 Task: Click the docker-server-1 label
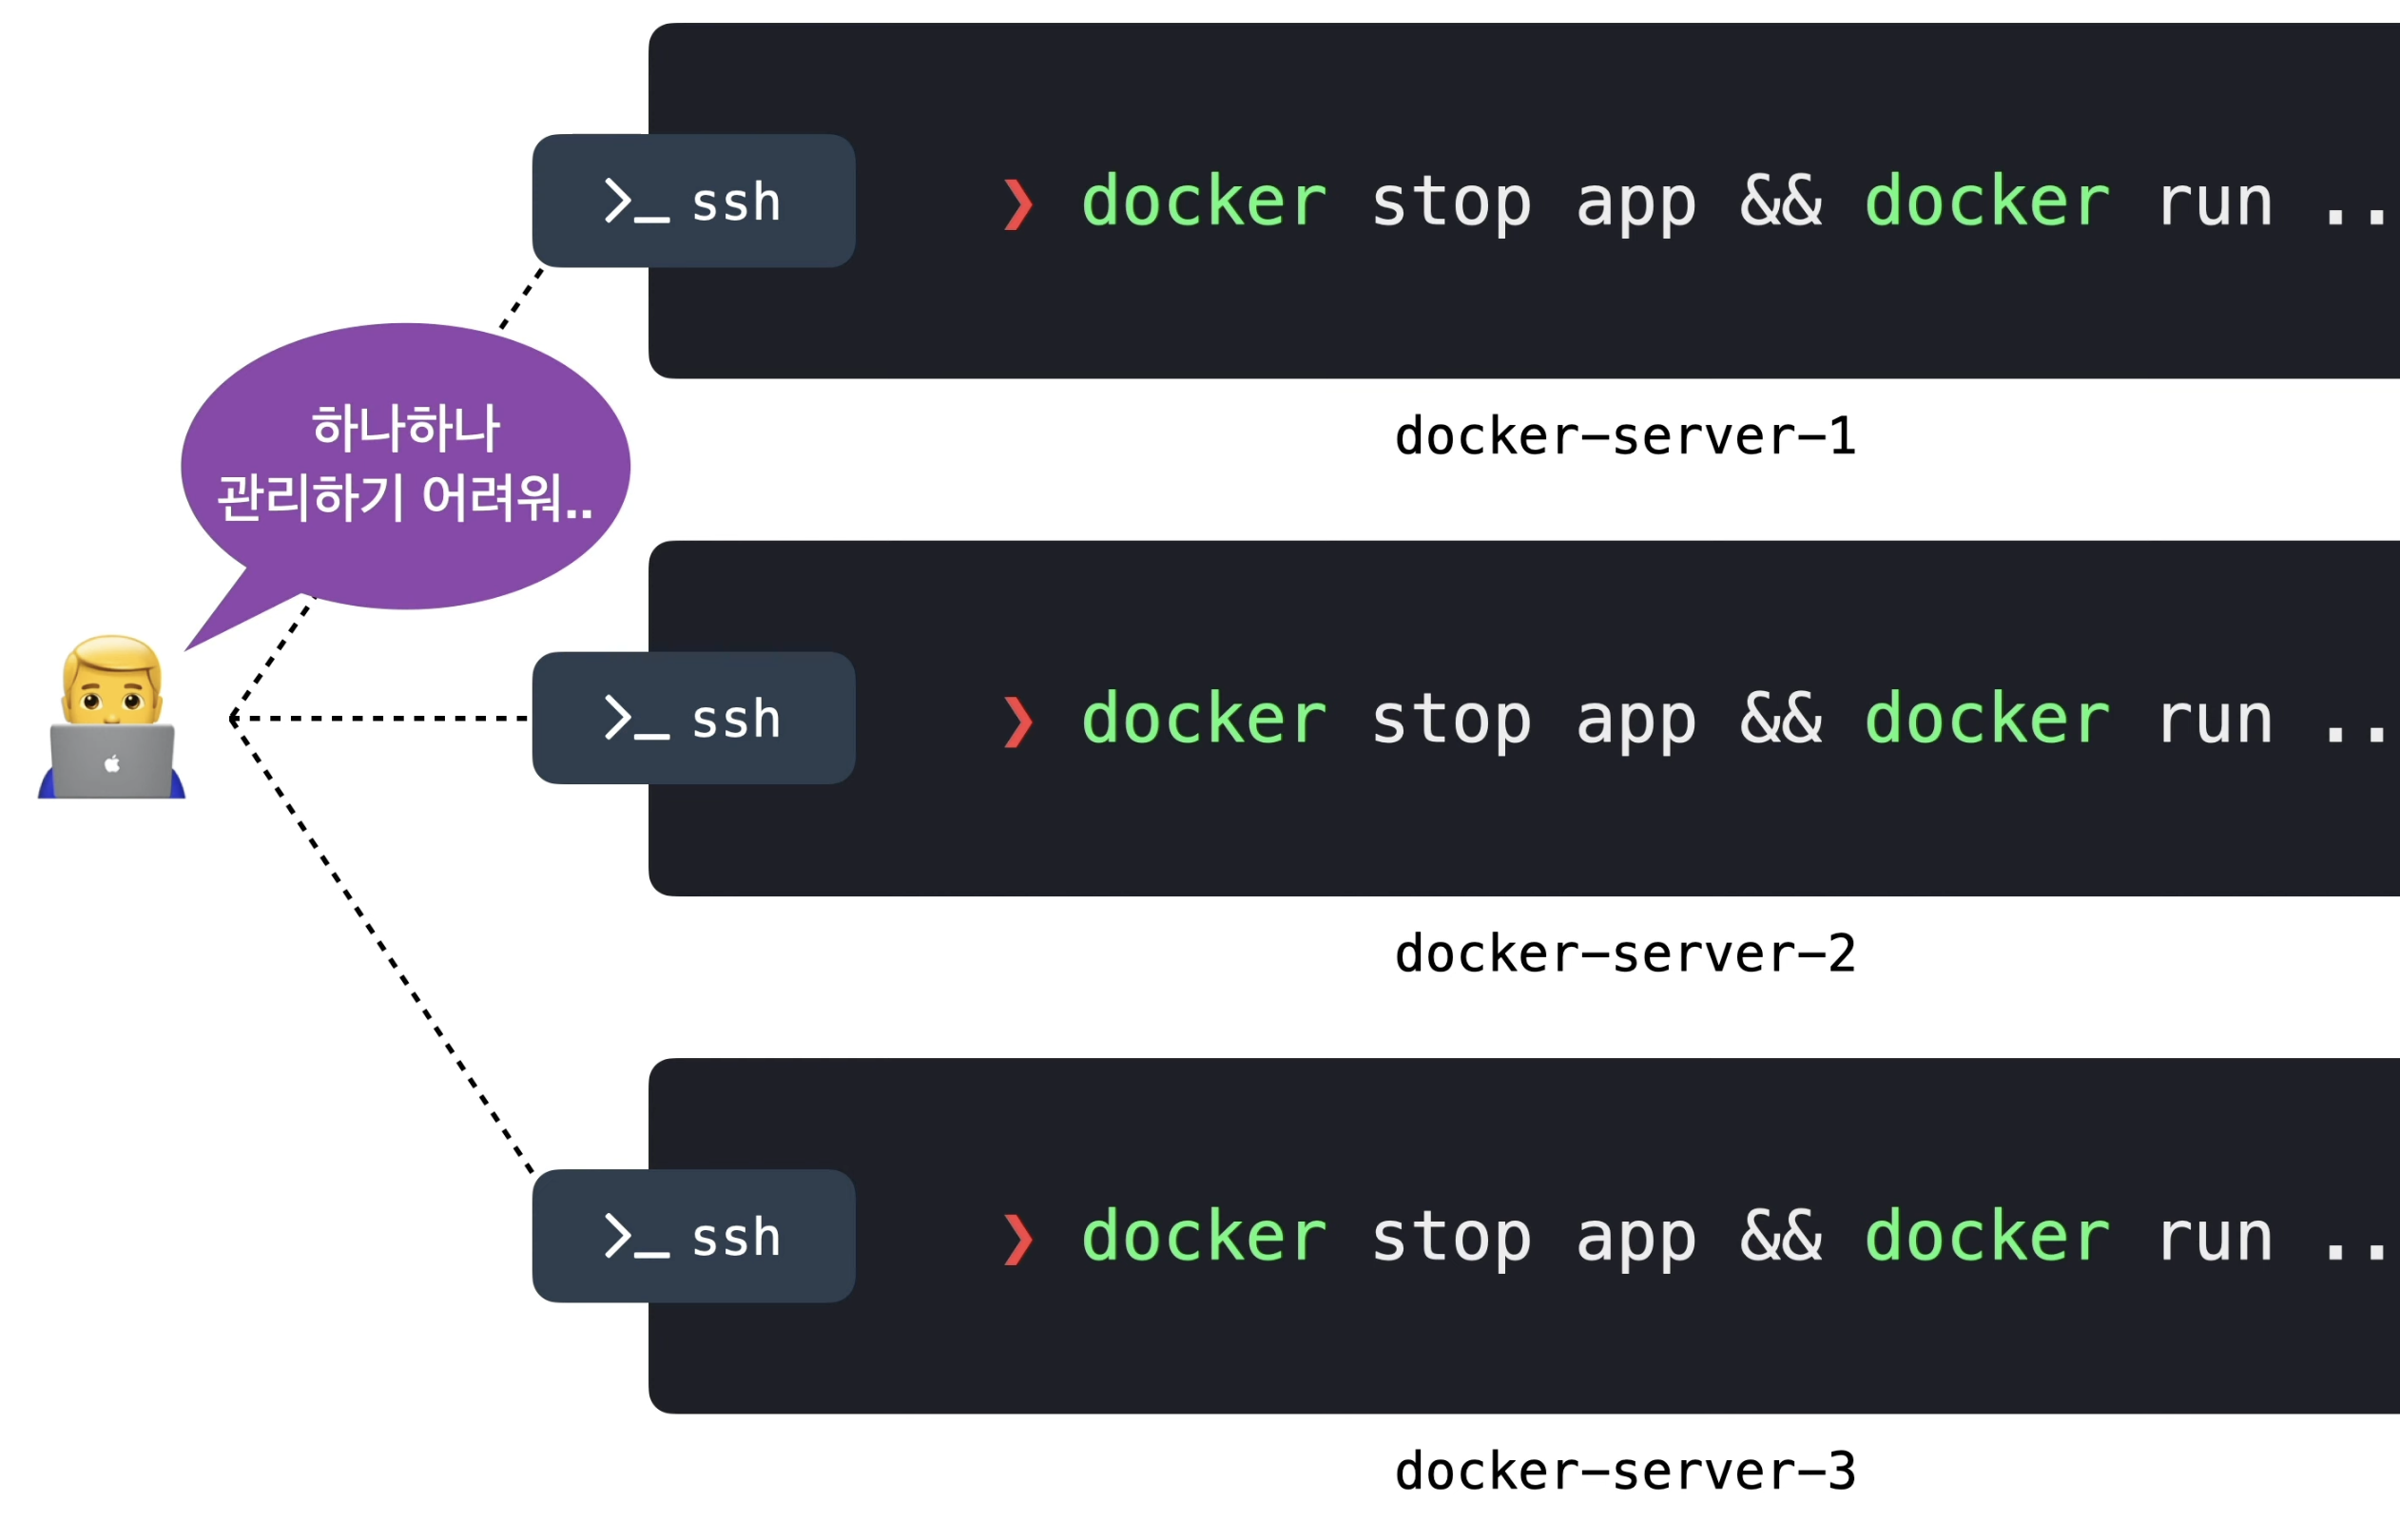tap(1625, 437)
